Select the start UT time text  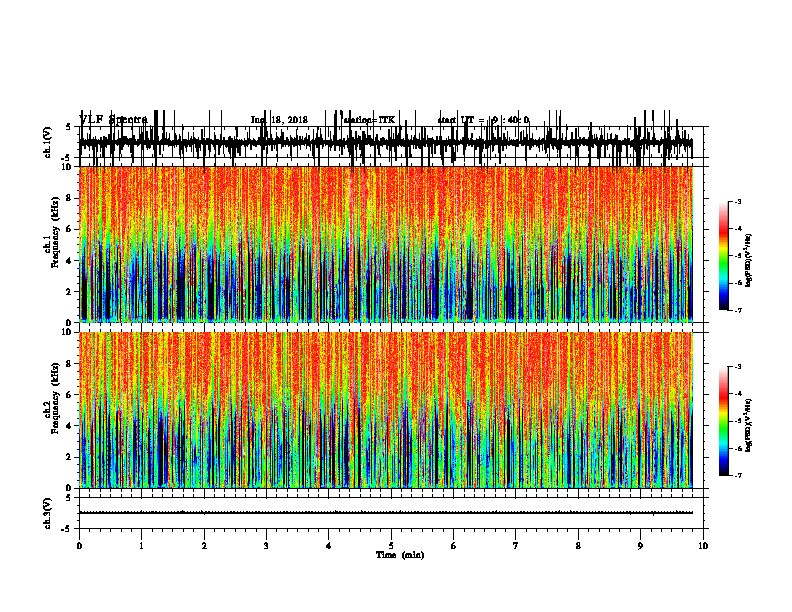click(483, 120)
